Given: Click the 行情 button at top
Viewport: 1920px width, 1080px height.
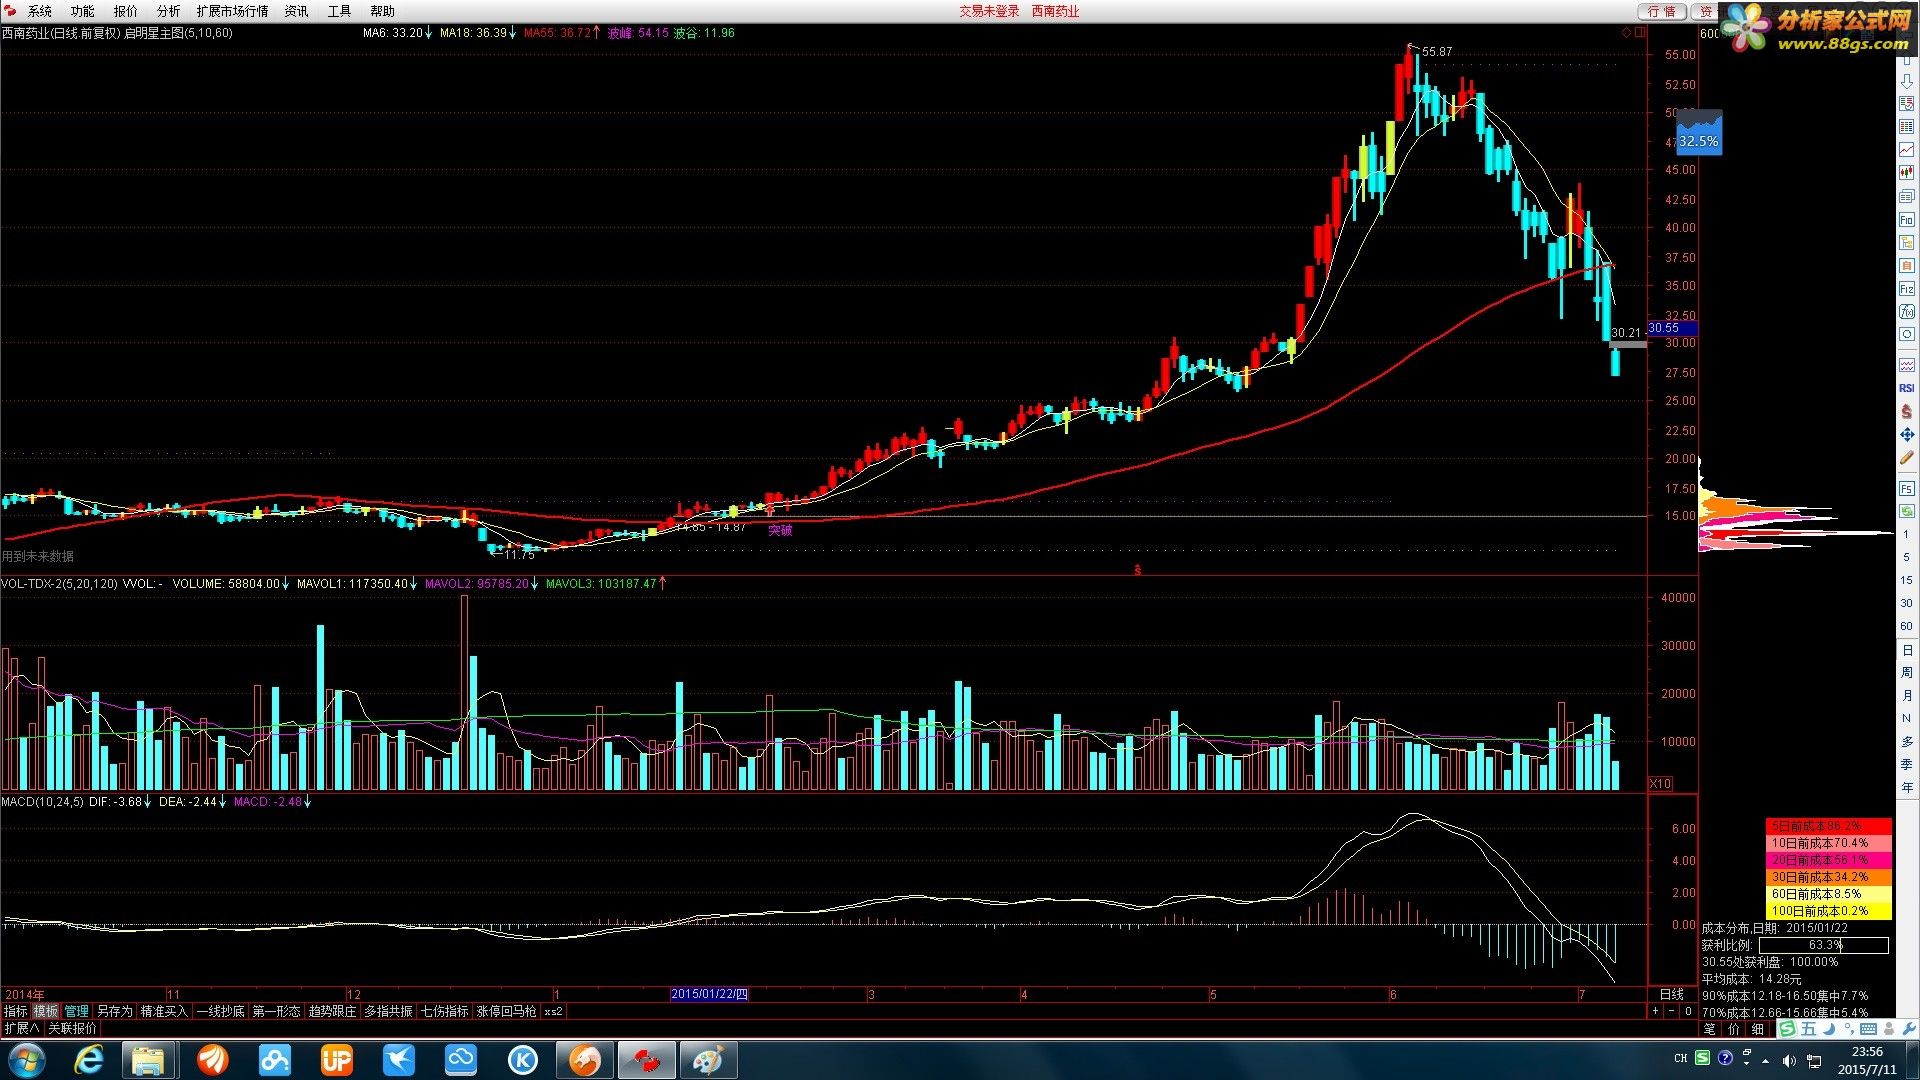Looking at the screenshot, I should [1662, 11].
